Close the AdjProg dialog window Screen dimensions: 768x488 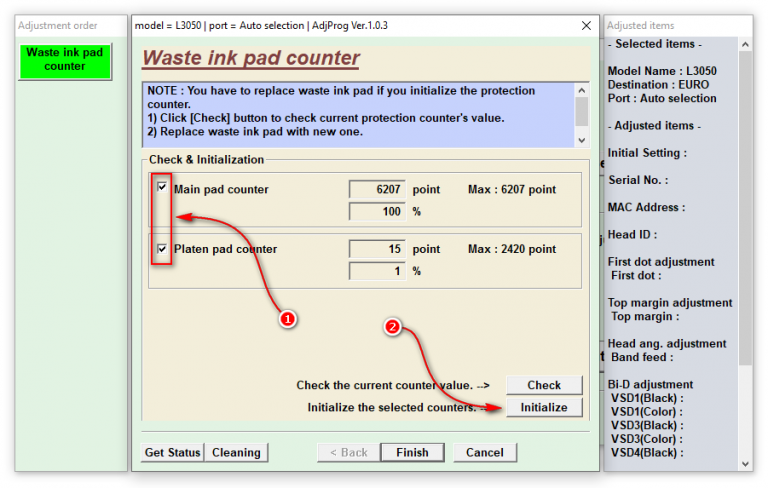pyautogui.click(x=586, y=25)
